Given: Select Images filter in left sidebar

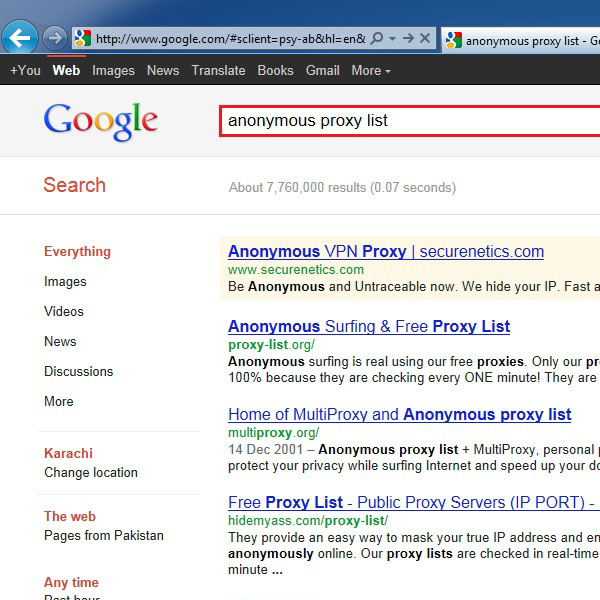Looking at the screenshot, I should (x=65, y=282).
